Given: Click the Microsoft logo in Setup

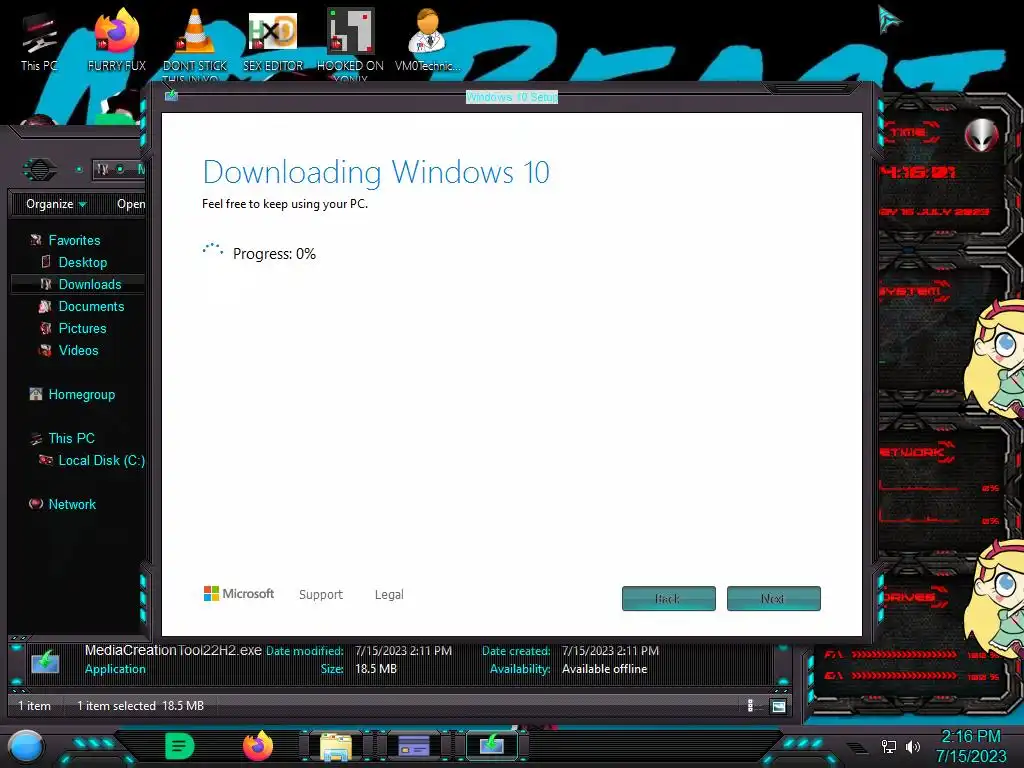Looking at the screenshot, I should pos(238,594).
